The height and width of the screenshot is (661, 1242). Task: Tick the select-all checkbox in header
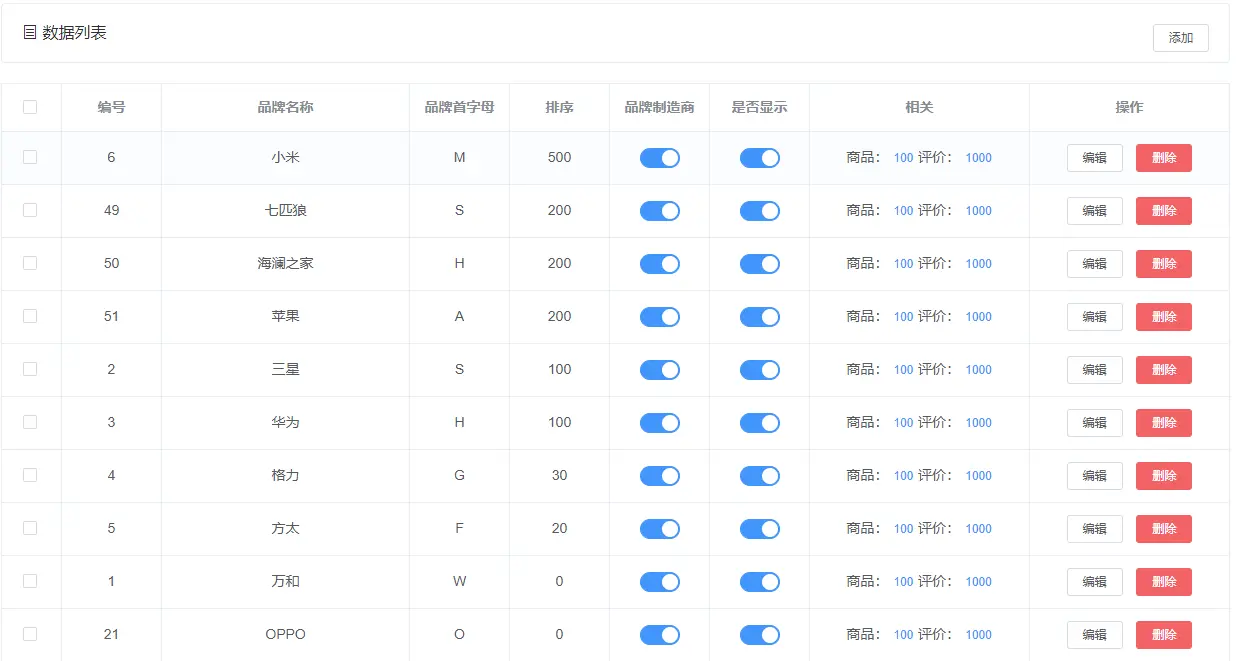(30, 107)
